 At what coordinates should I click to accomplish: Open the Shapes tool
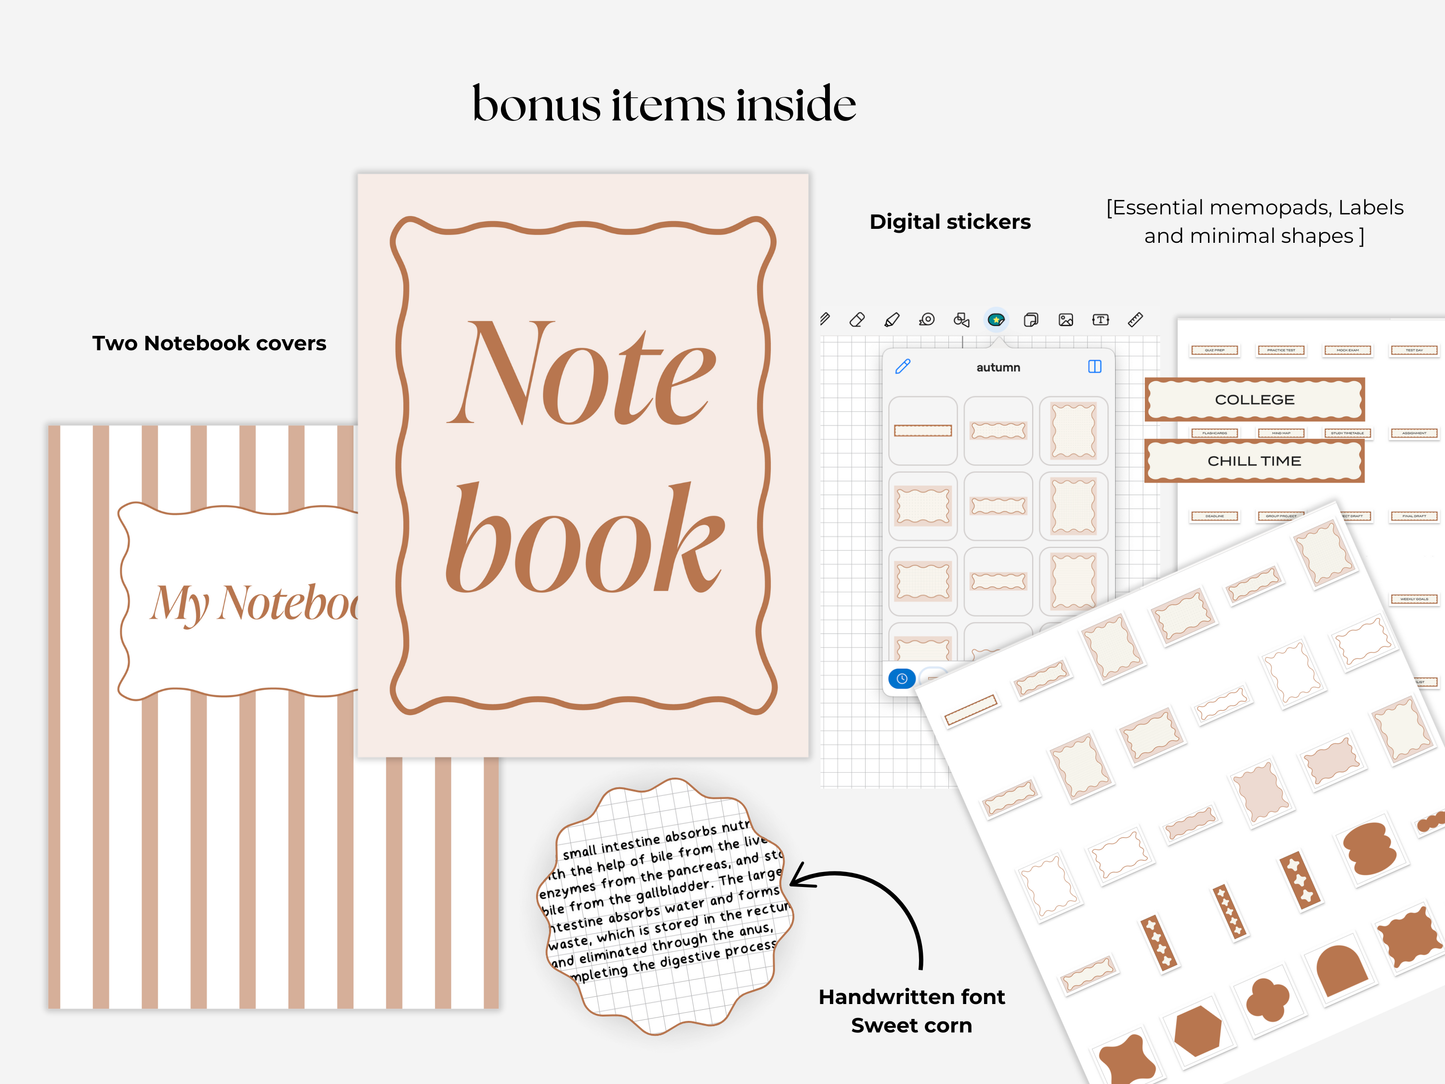point(960,319)
